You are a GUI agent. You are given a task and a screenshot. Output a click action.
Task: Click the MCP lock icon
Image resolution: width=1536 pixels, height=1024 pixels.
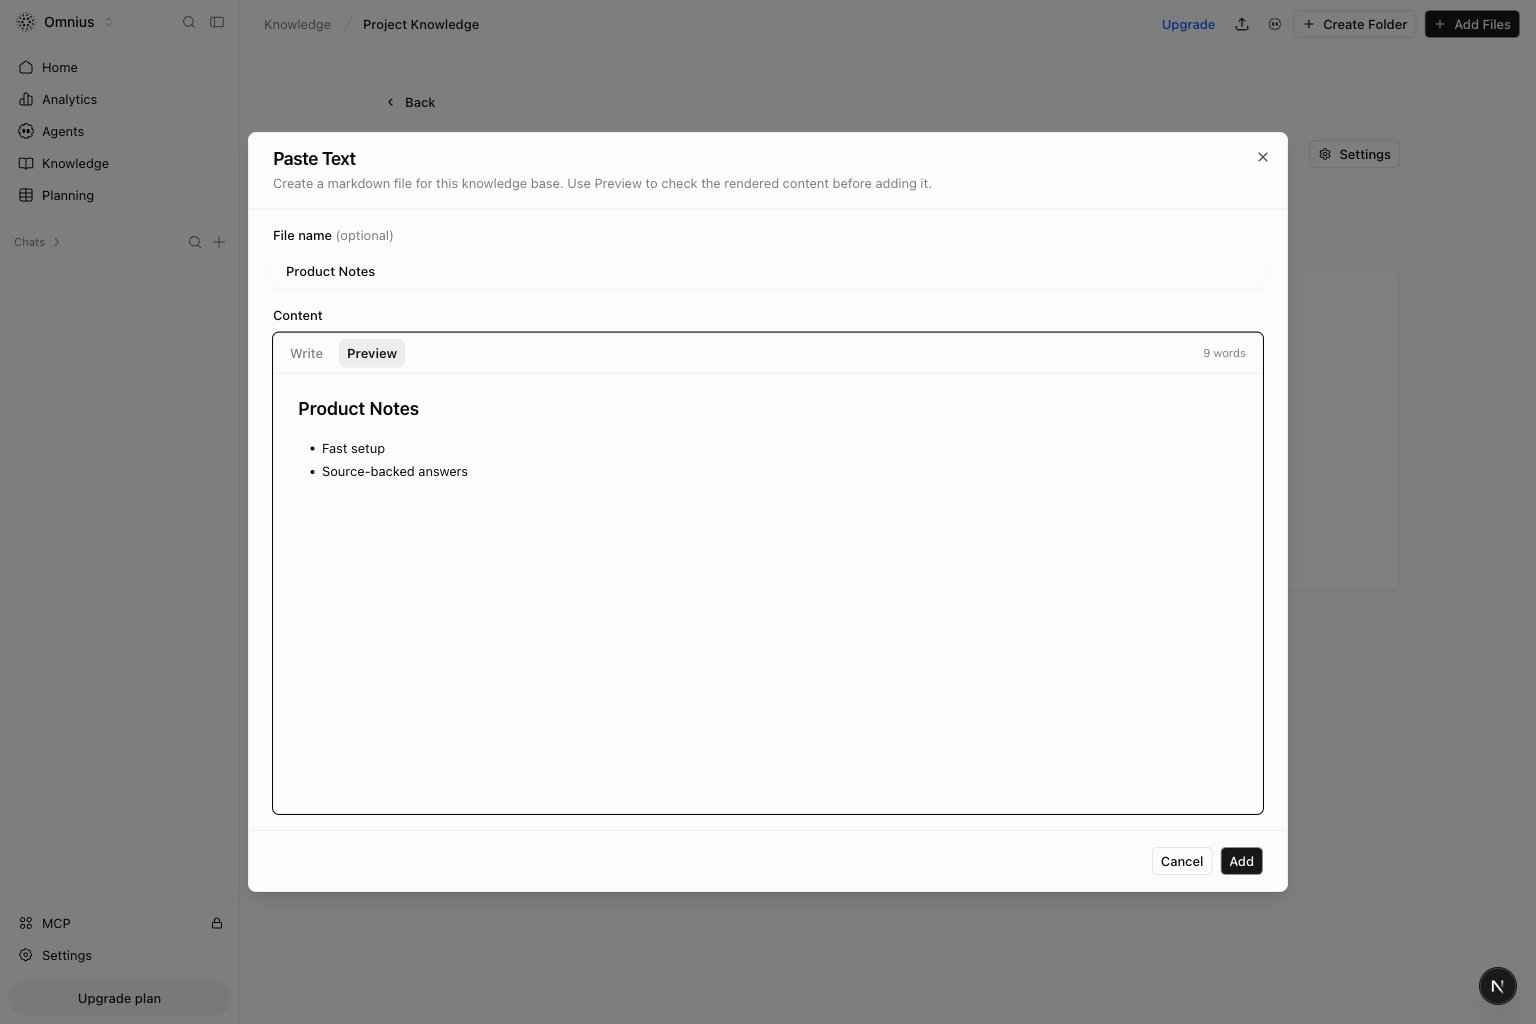[217, 923]
